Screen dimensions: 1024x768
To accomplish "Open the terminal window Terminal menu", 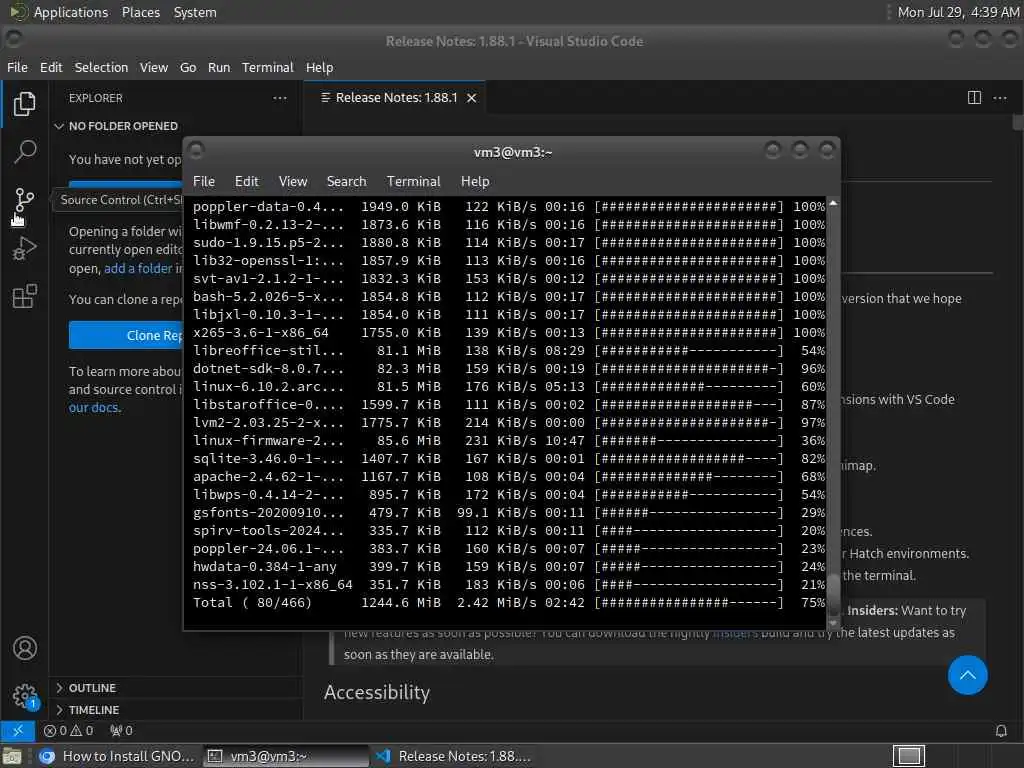I will 413,182.
